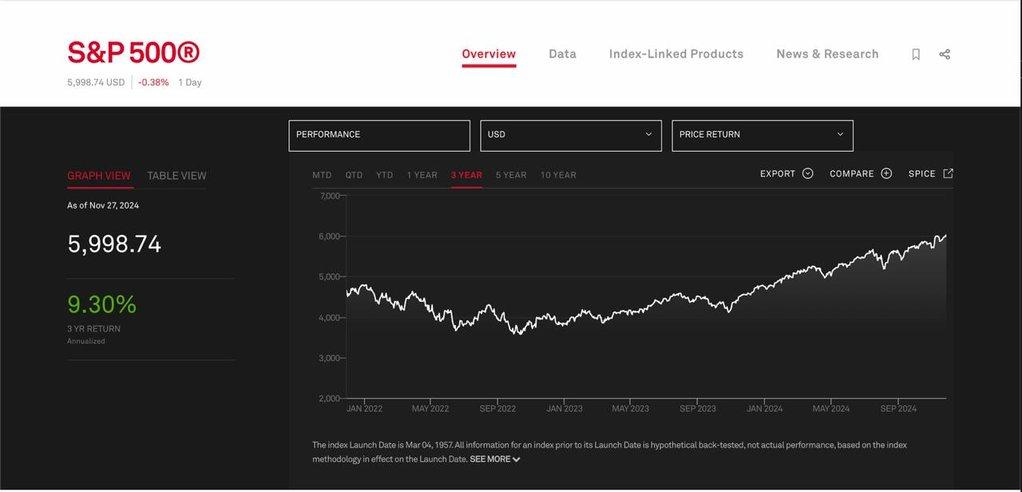Open the SPICE external link icon
Image resolution: width=1022 pixels, height=492 pixels.
[x=948, y=173]
